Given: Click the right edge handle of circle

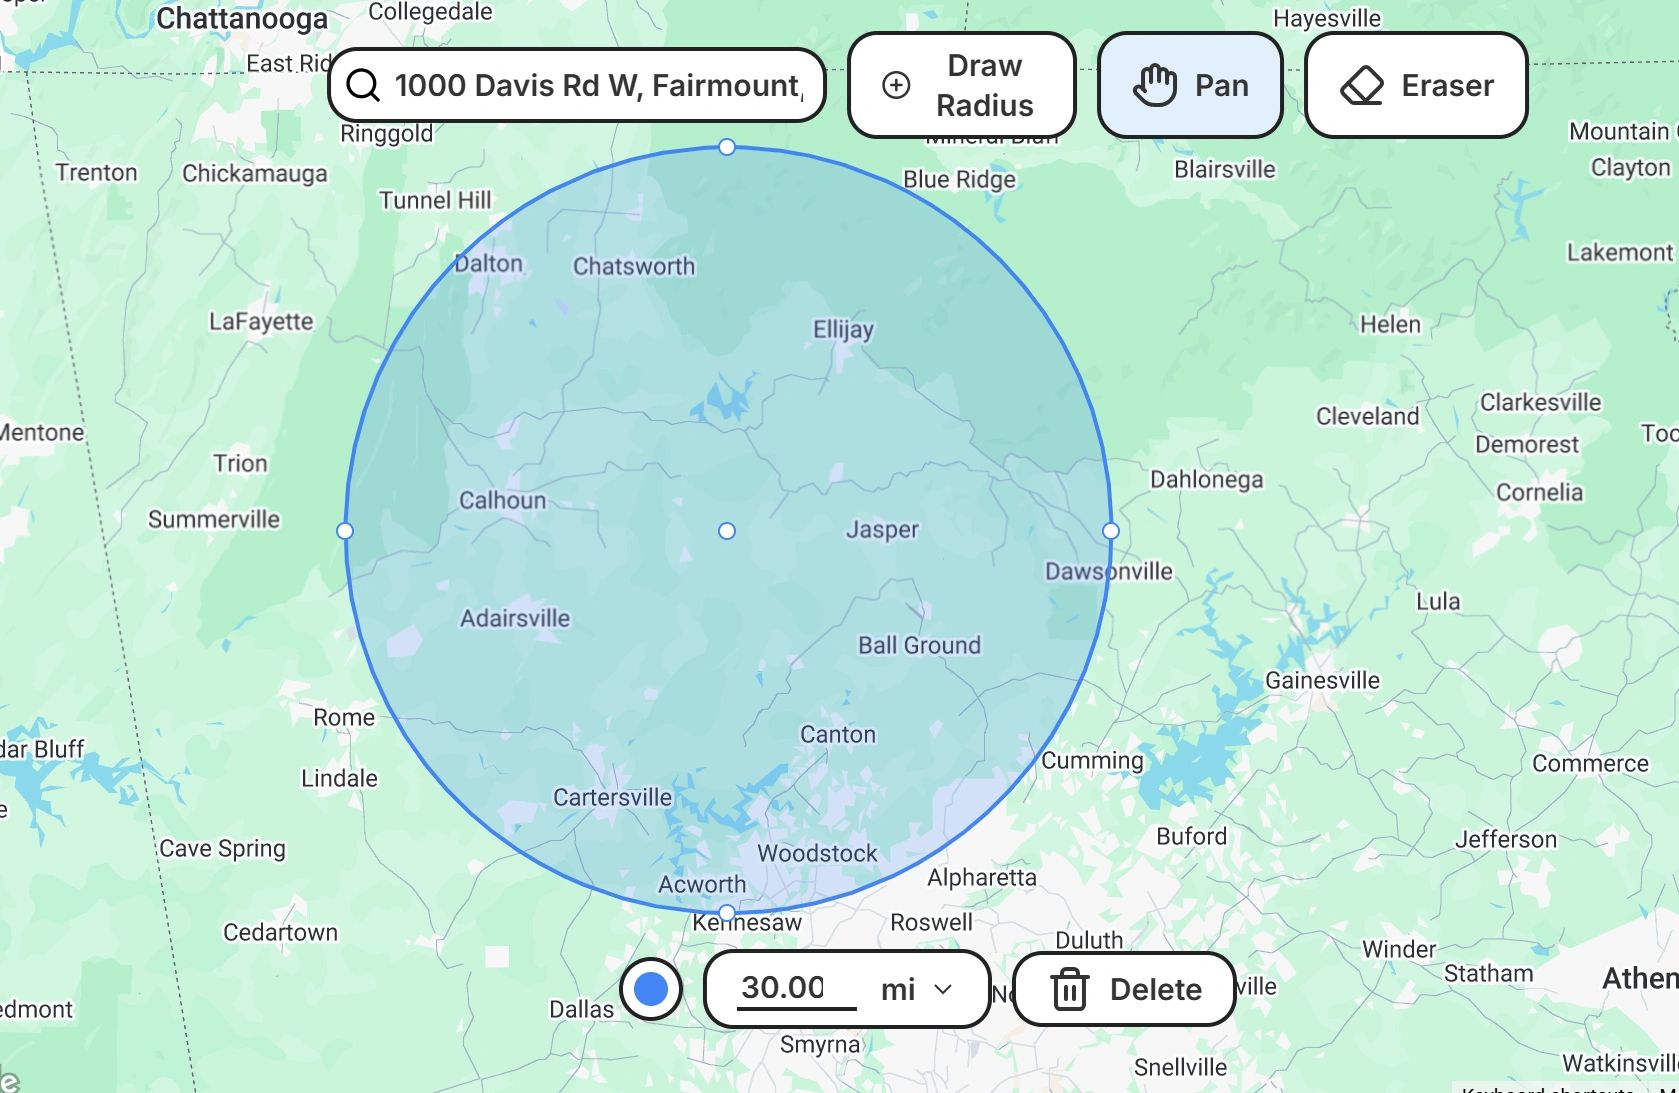Looking at the screenshot, I should (x=1111, y=531).
